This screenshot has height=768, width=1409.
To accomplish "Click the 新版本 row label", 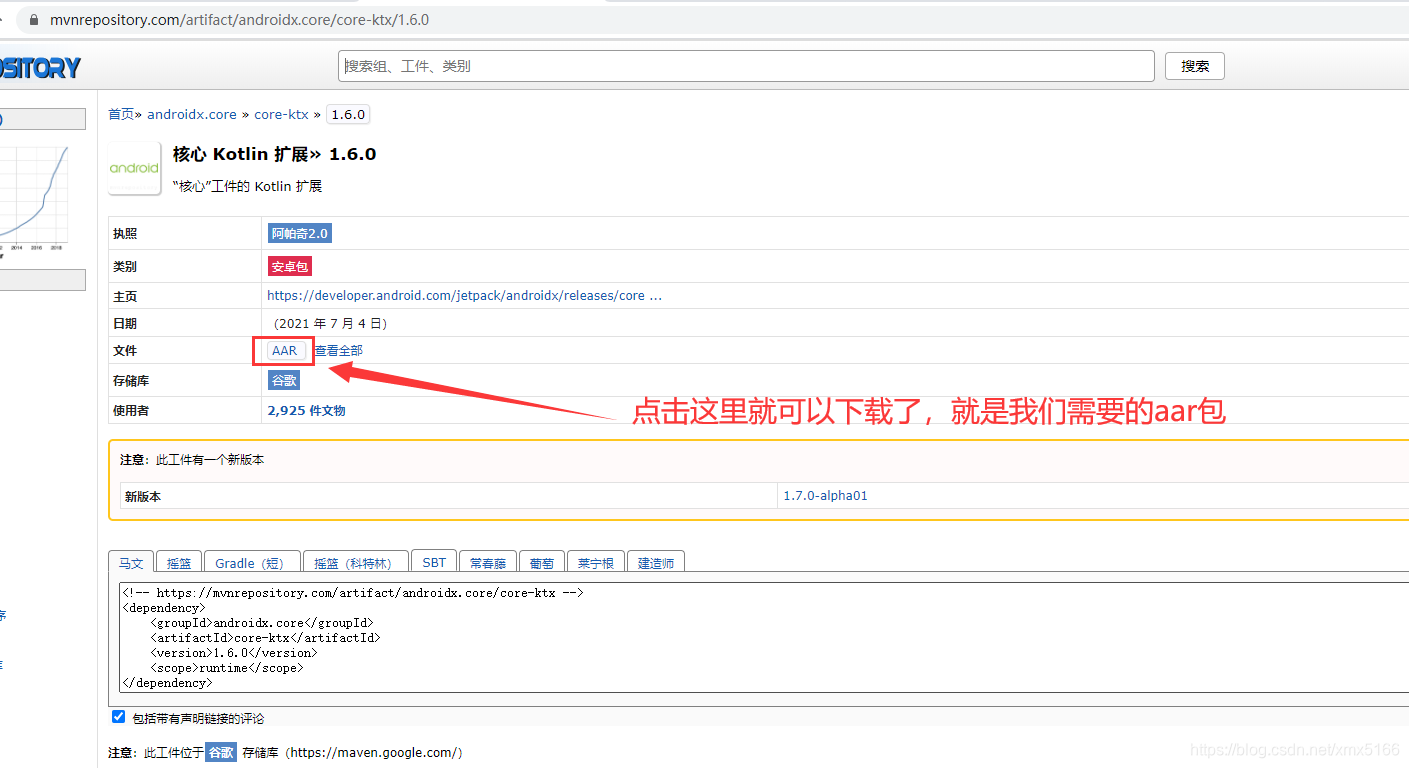I will (x=142, y=495).
